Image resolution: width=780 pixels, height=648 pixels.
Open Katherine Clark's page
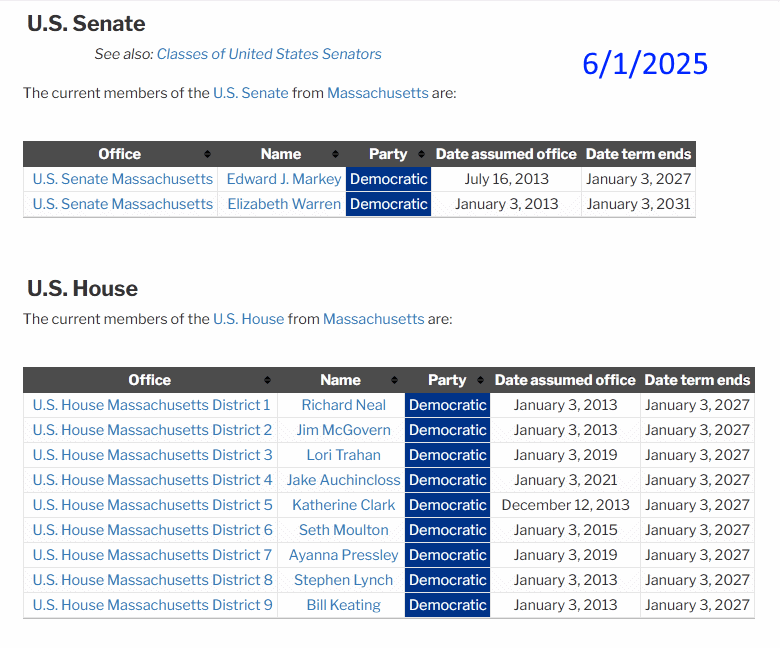coord(344,505)
